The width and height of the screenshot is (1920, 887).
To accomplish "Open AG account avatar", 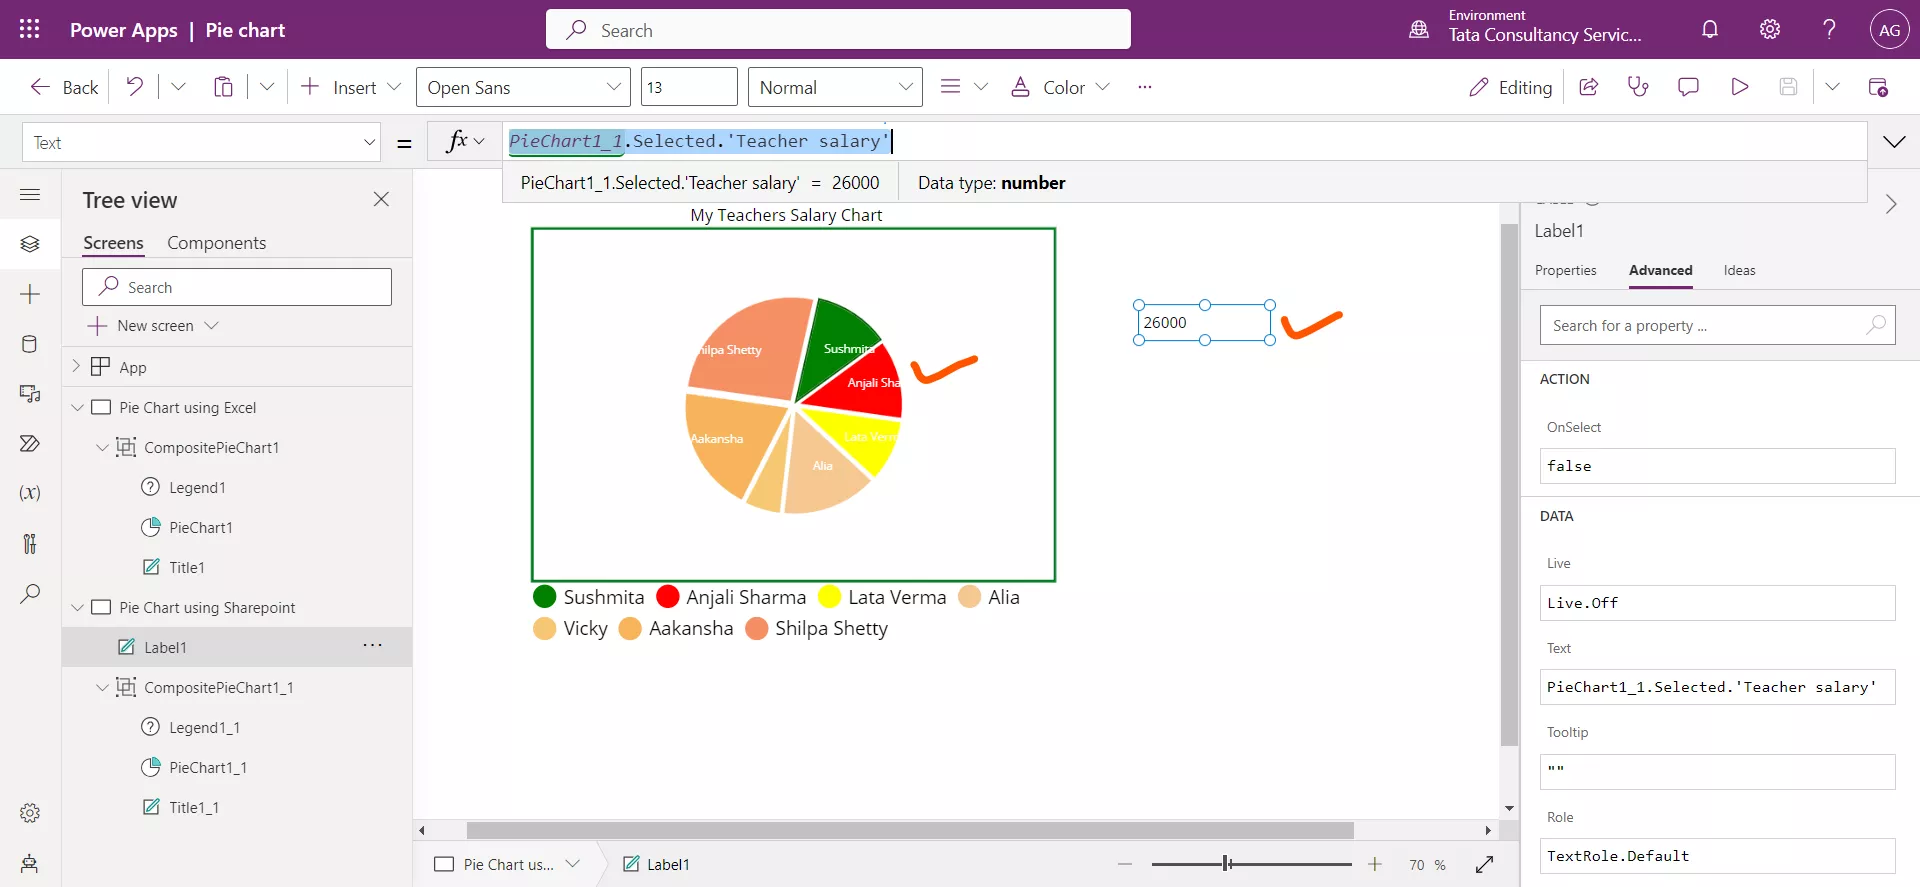I will pos(1889,30).
